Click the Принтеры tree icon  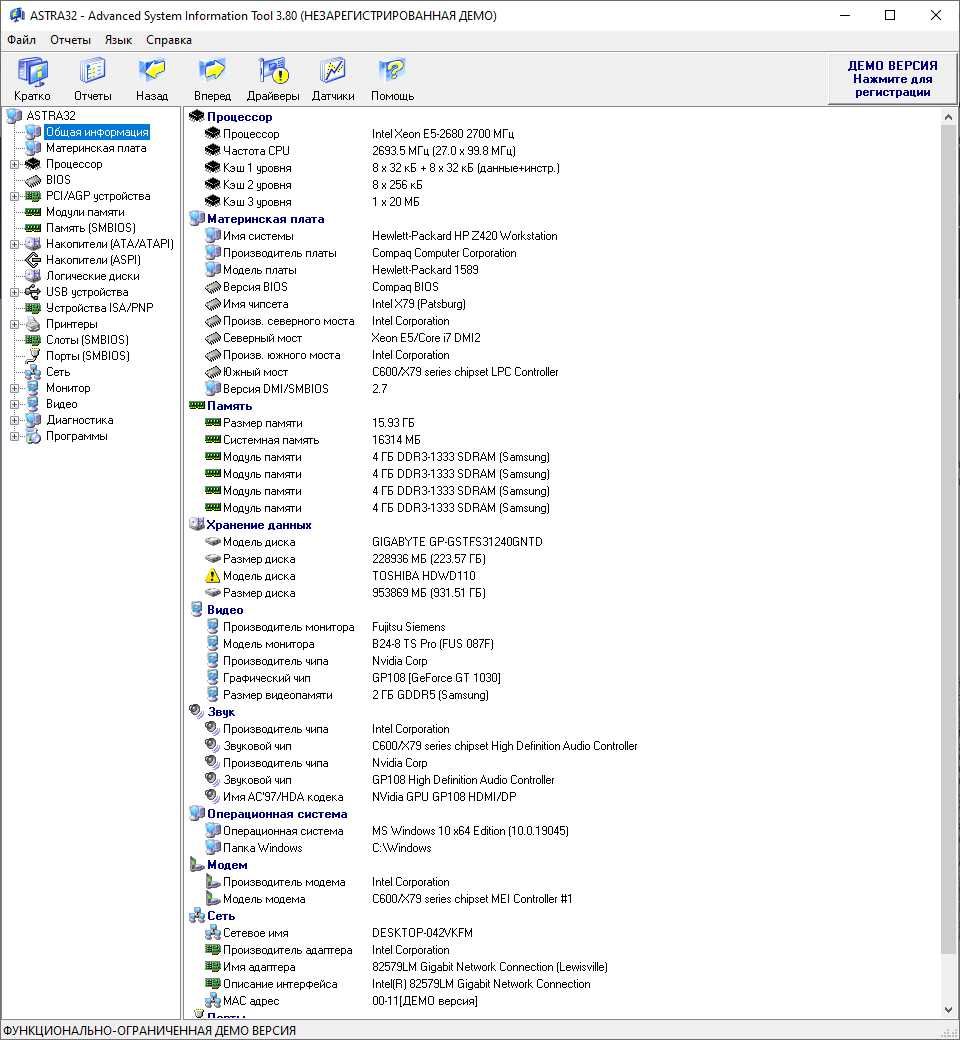33,324
